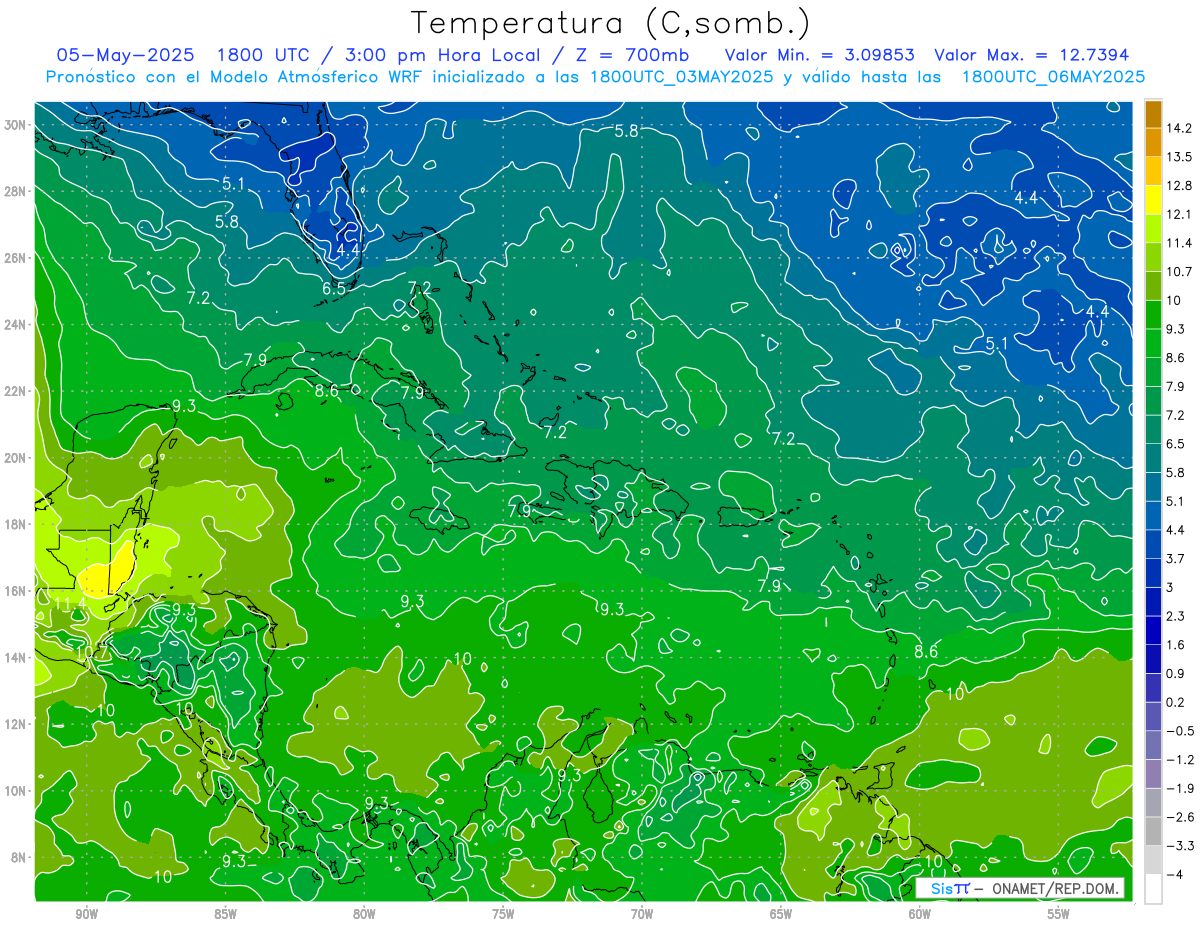Click the 12.8 colorbar scale label
This screenshot has width=1200, height=927.
tap(1179, 186)
